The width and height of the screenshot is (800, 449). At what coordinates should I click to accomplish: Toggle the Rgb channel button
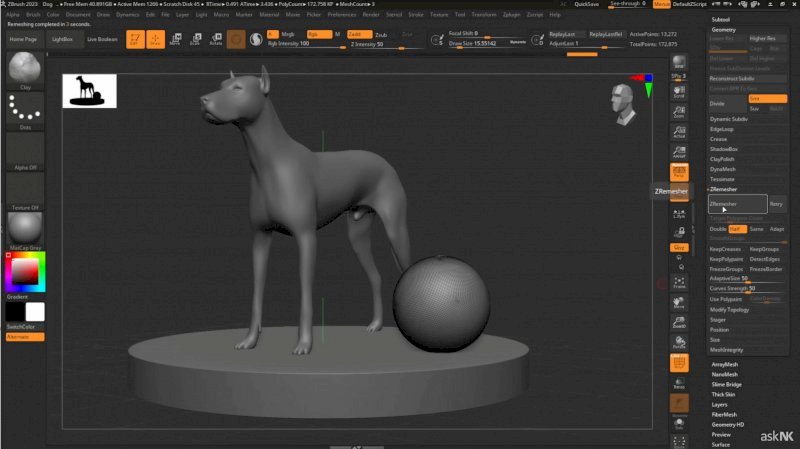[319, 34]
